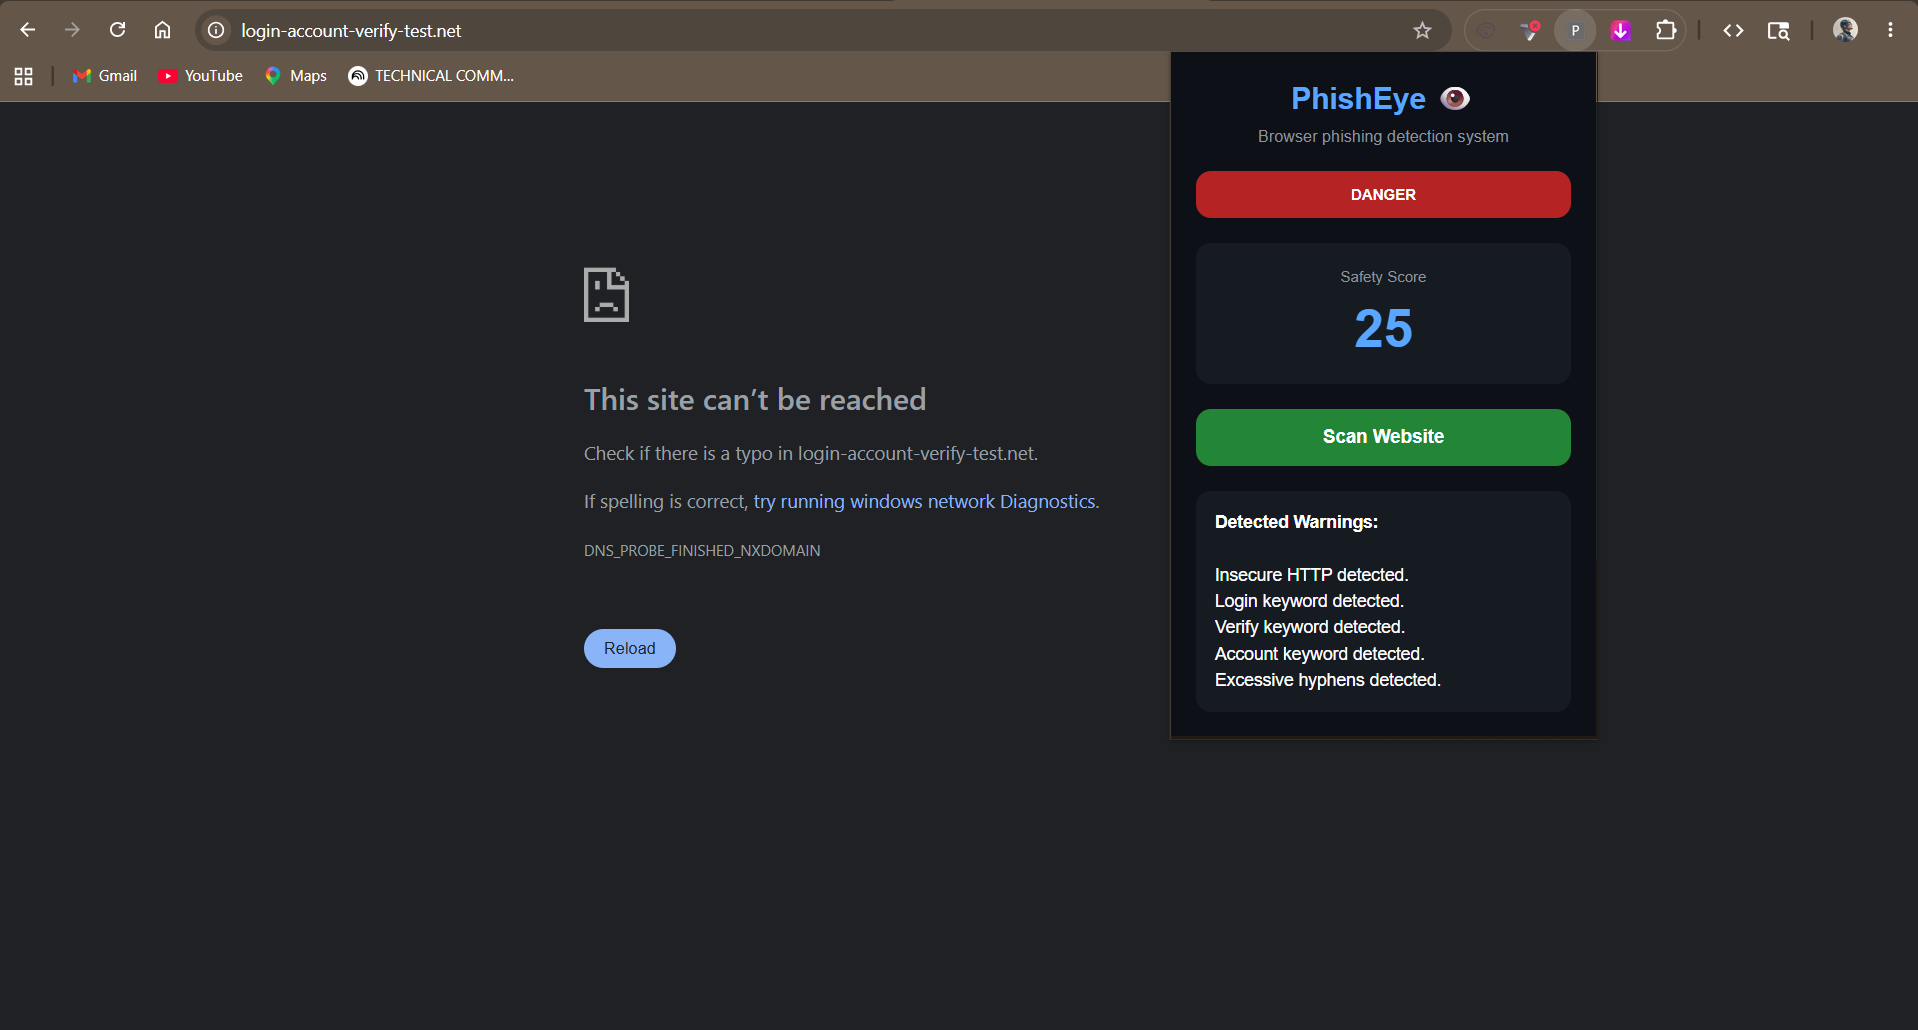Click the Safety Score value 25
Image resolution: width=1918 pixels, height=1030 pixels.
coord(1383,328)
